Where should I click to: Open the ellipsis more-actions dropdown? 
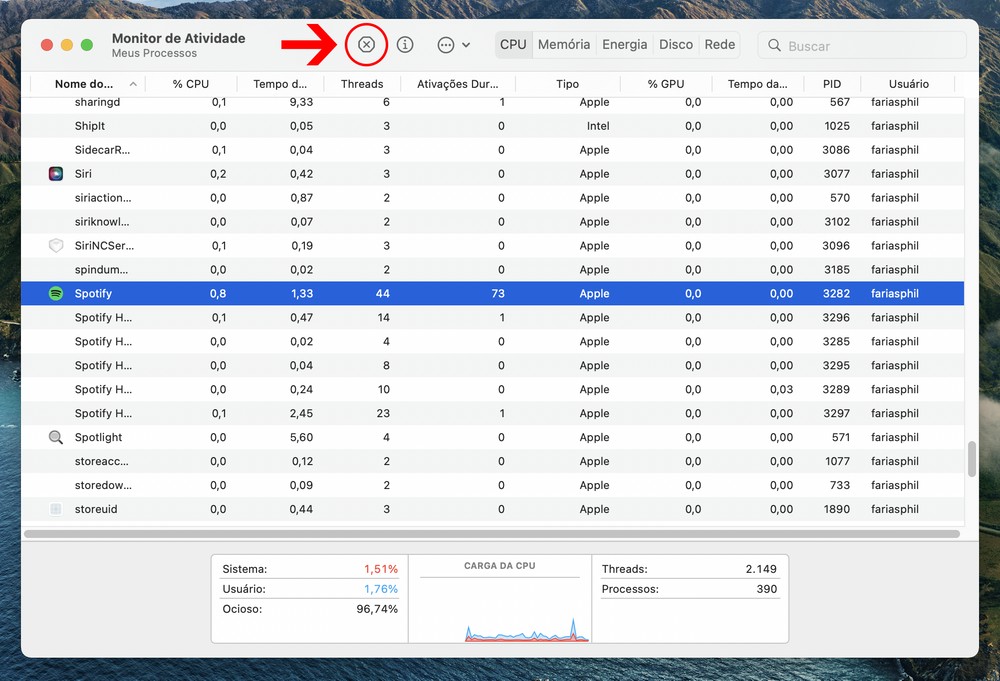(453, 45)
